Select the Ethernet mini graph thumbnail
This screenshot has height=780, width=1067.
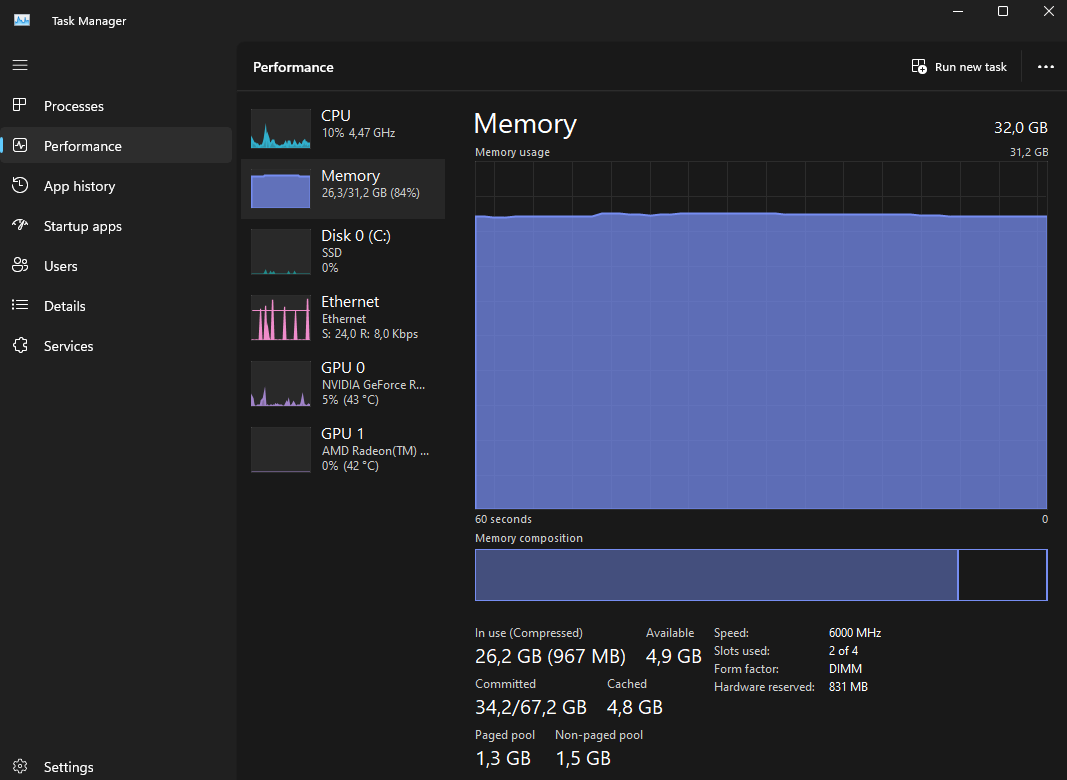(x=280, y=318)
